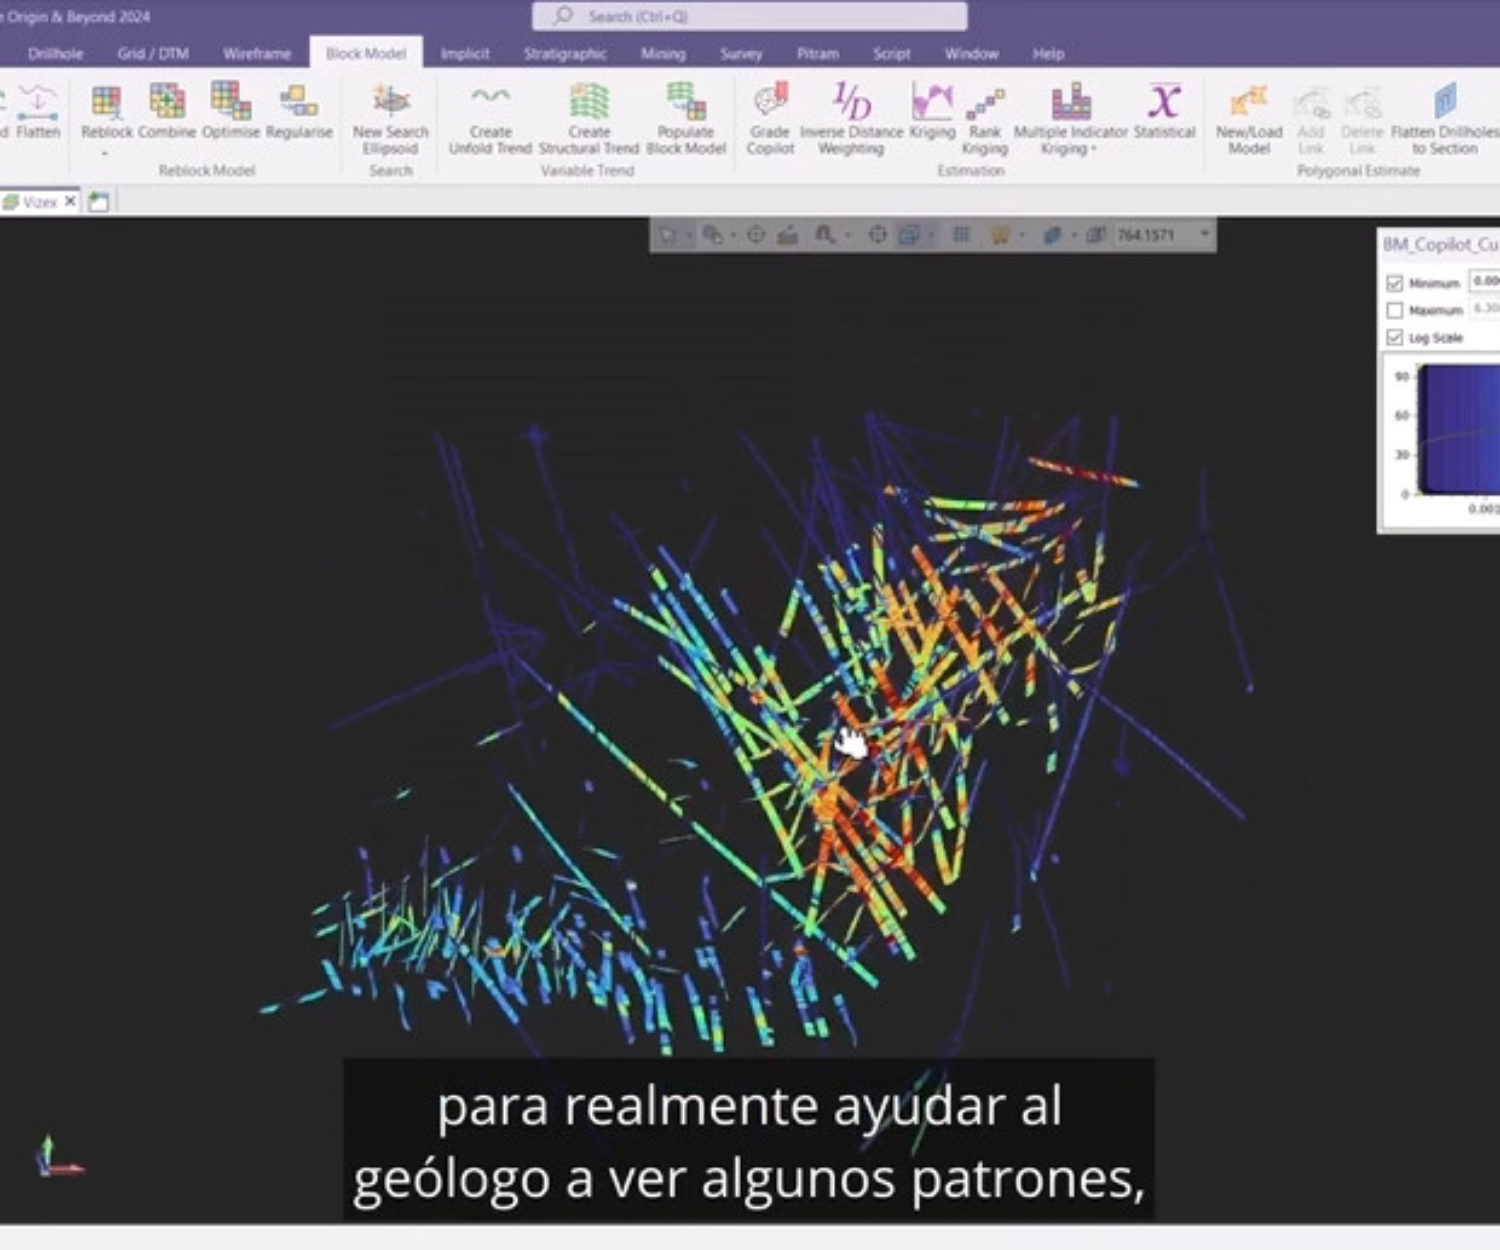This screenshot has height=1250, width=1500.
Task: Expand the Multiple Indicator Kriging dropdown
Action: click(1093, 149)
